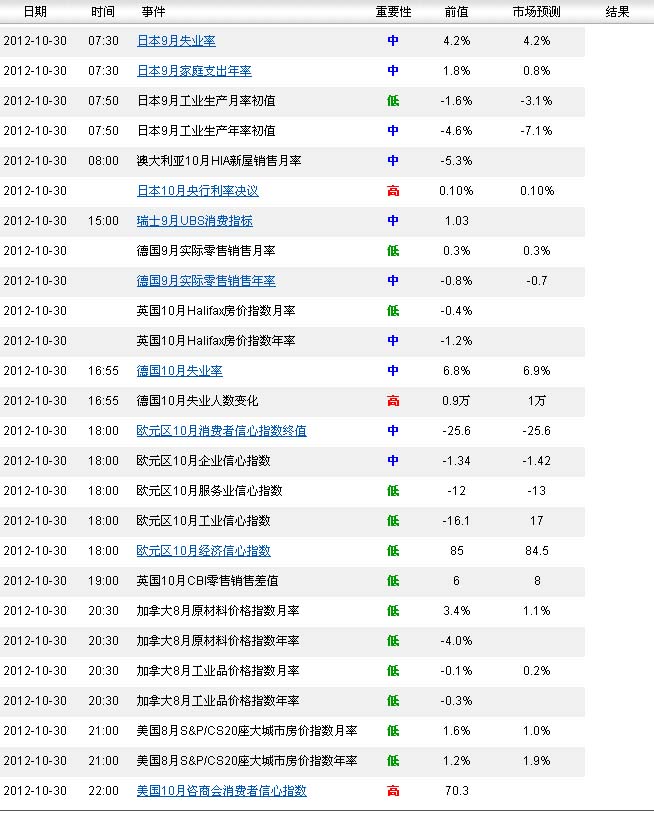Click the blue 中 importance for 日本9月失业率
Image resolution: width=654 pixels, height=814 pixels.
tap(393, 40)
